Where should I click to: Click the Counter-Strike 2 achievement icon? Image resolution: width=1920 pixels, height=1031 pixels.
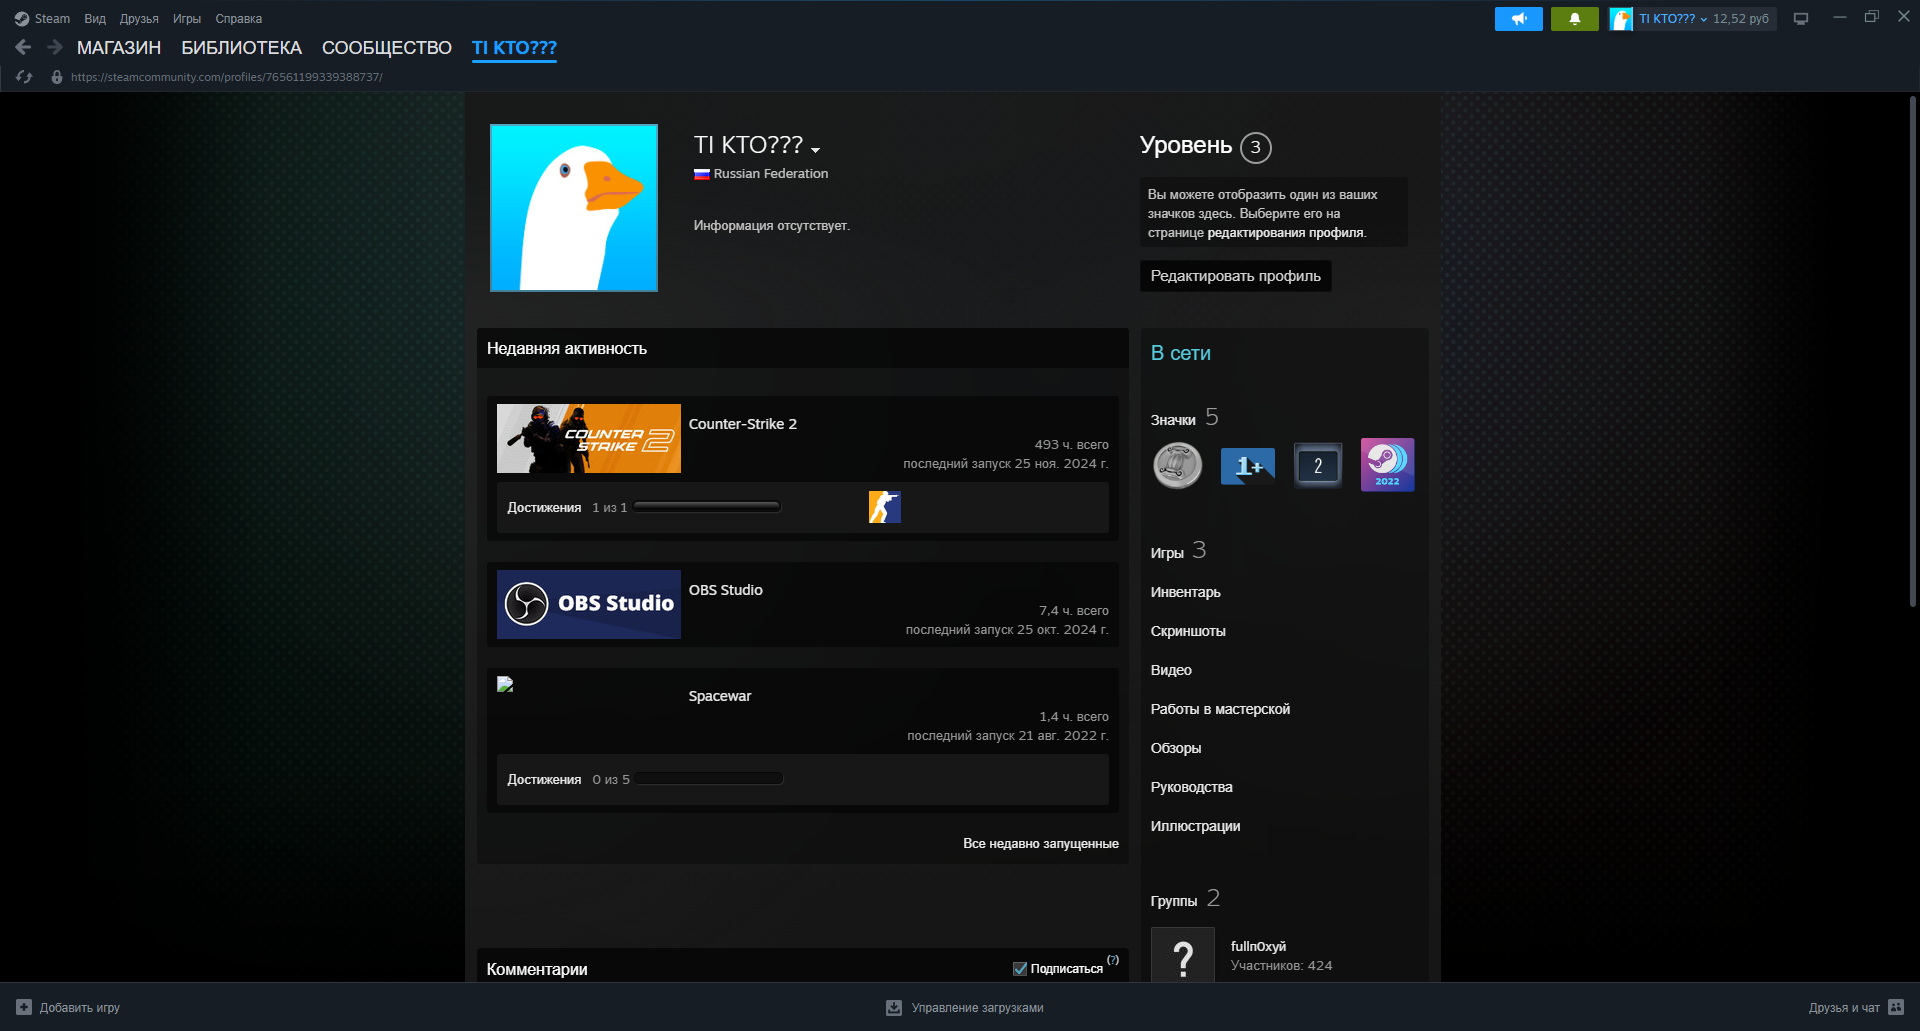(x=885, y=507)
